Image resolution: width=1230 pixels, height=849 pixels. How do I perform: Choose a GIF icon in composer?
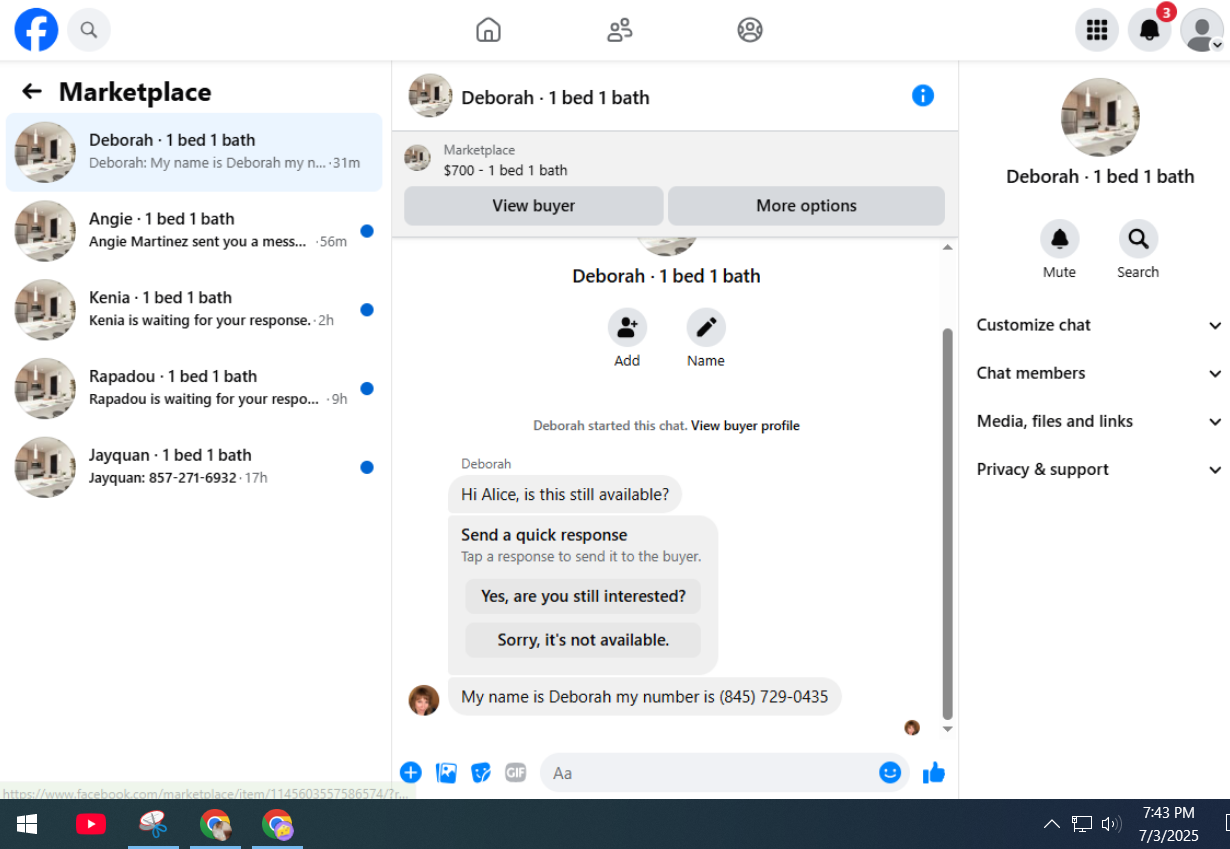pyautogui.click(x=515, y=772)
